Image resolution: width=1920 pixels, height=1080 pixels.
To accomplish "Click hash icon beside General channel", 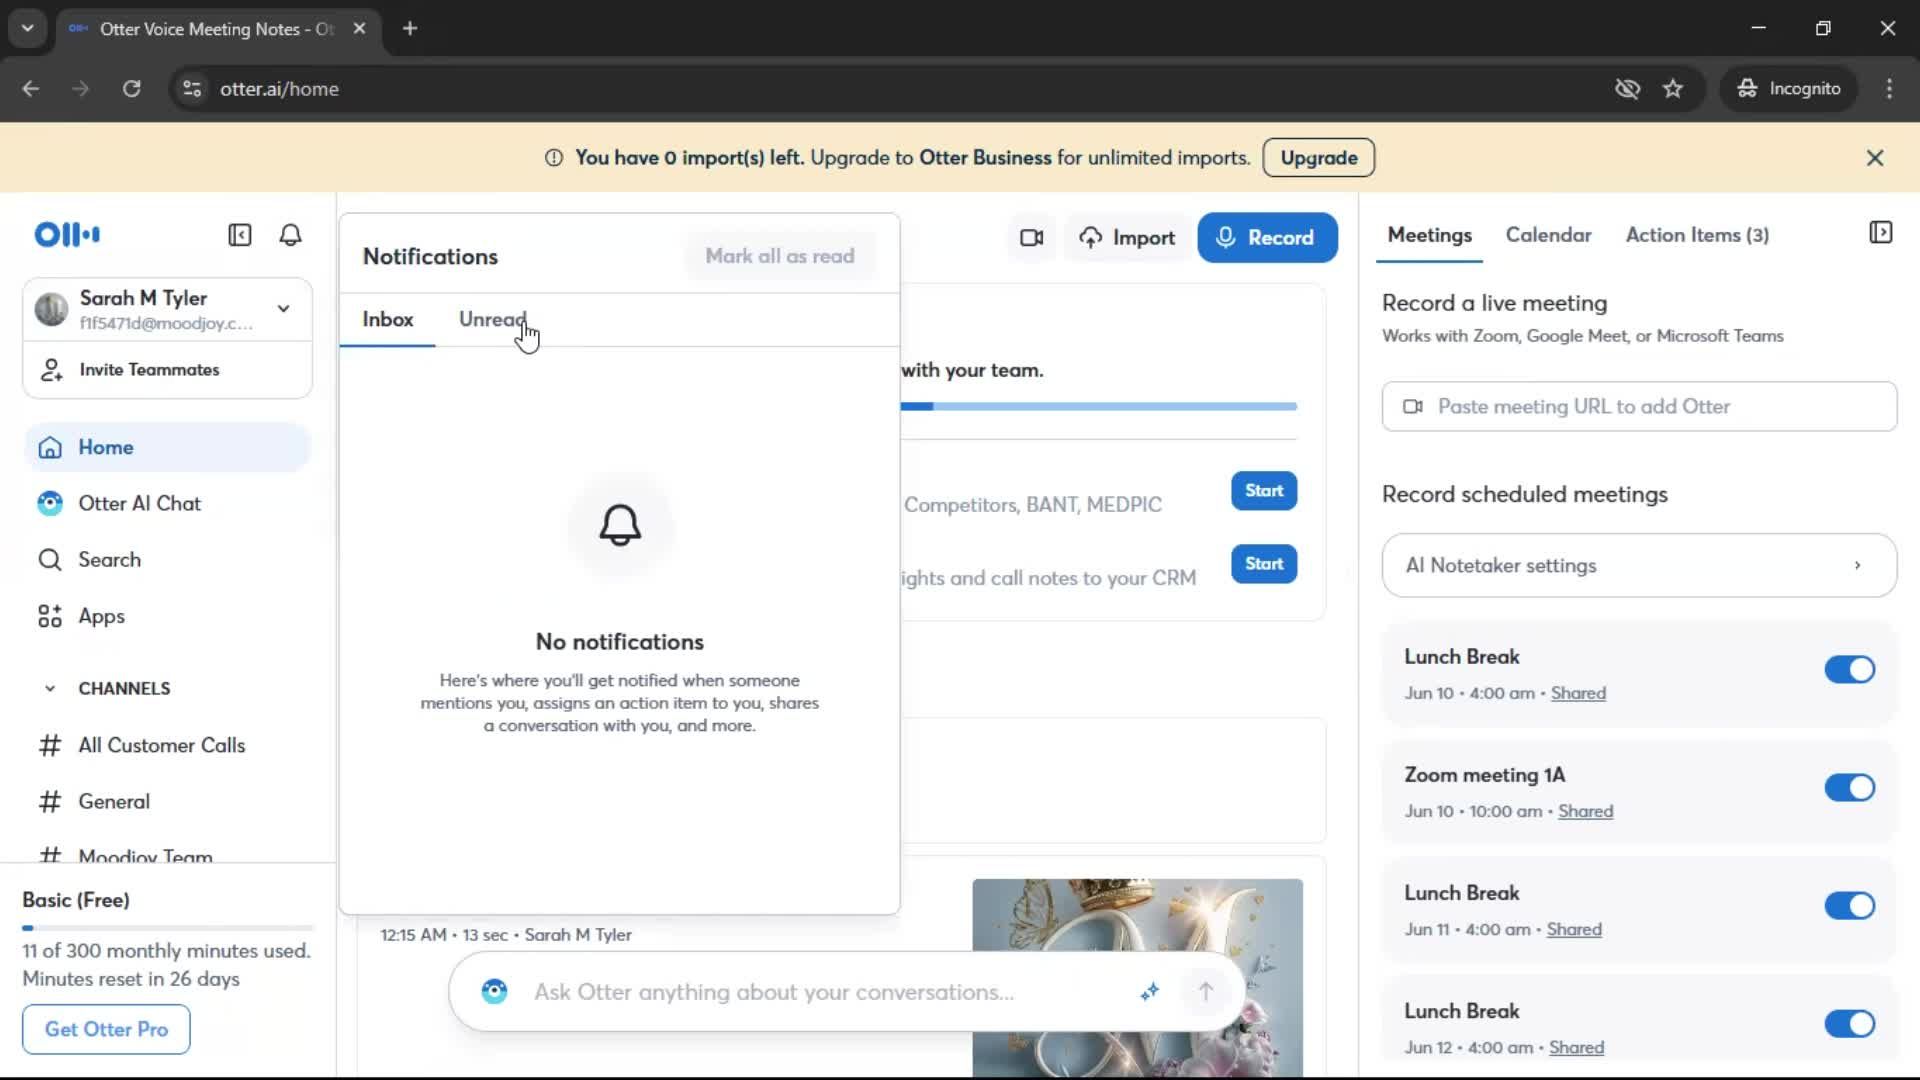I will tap(50, 801).
